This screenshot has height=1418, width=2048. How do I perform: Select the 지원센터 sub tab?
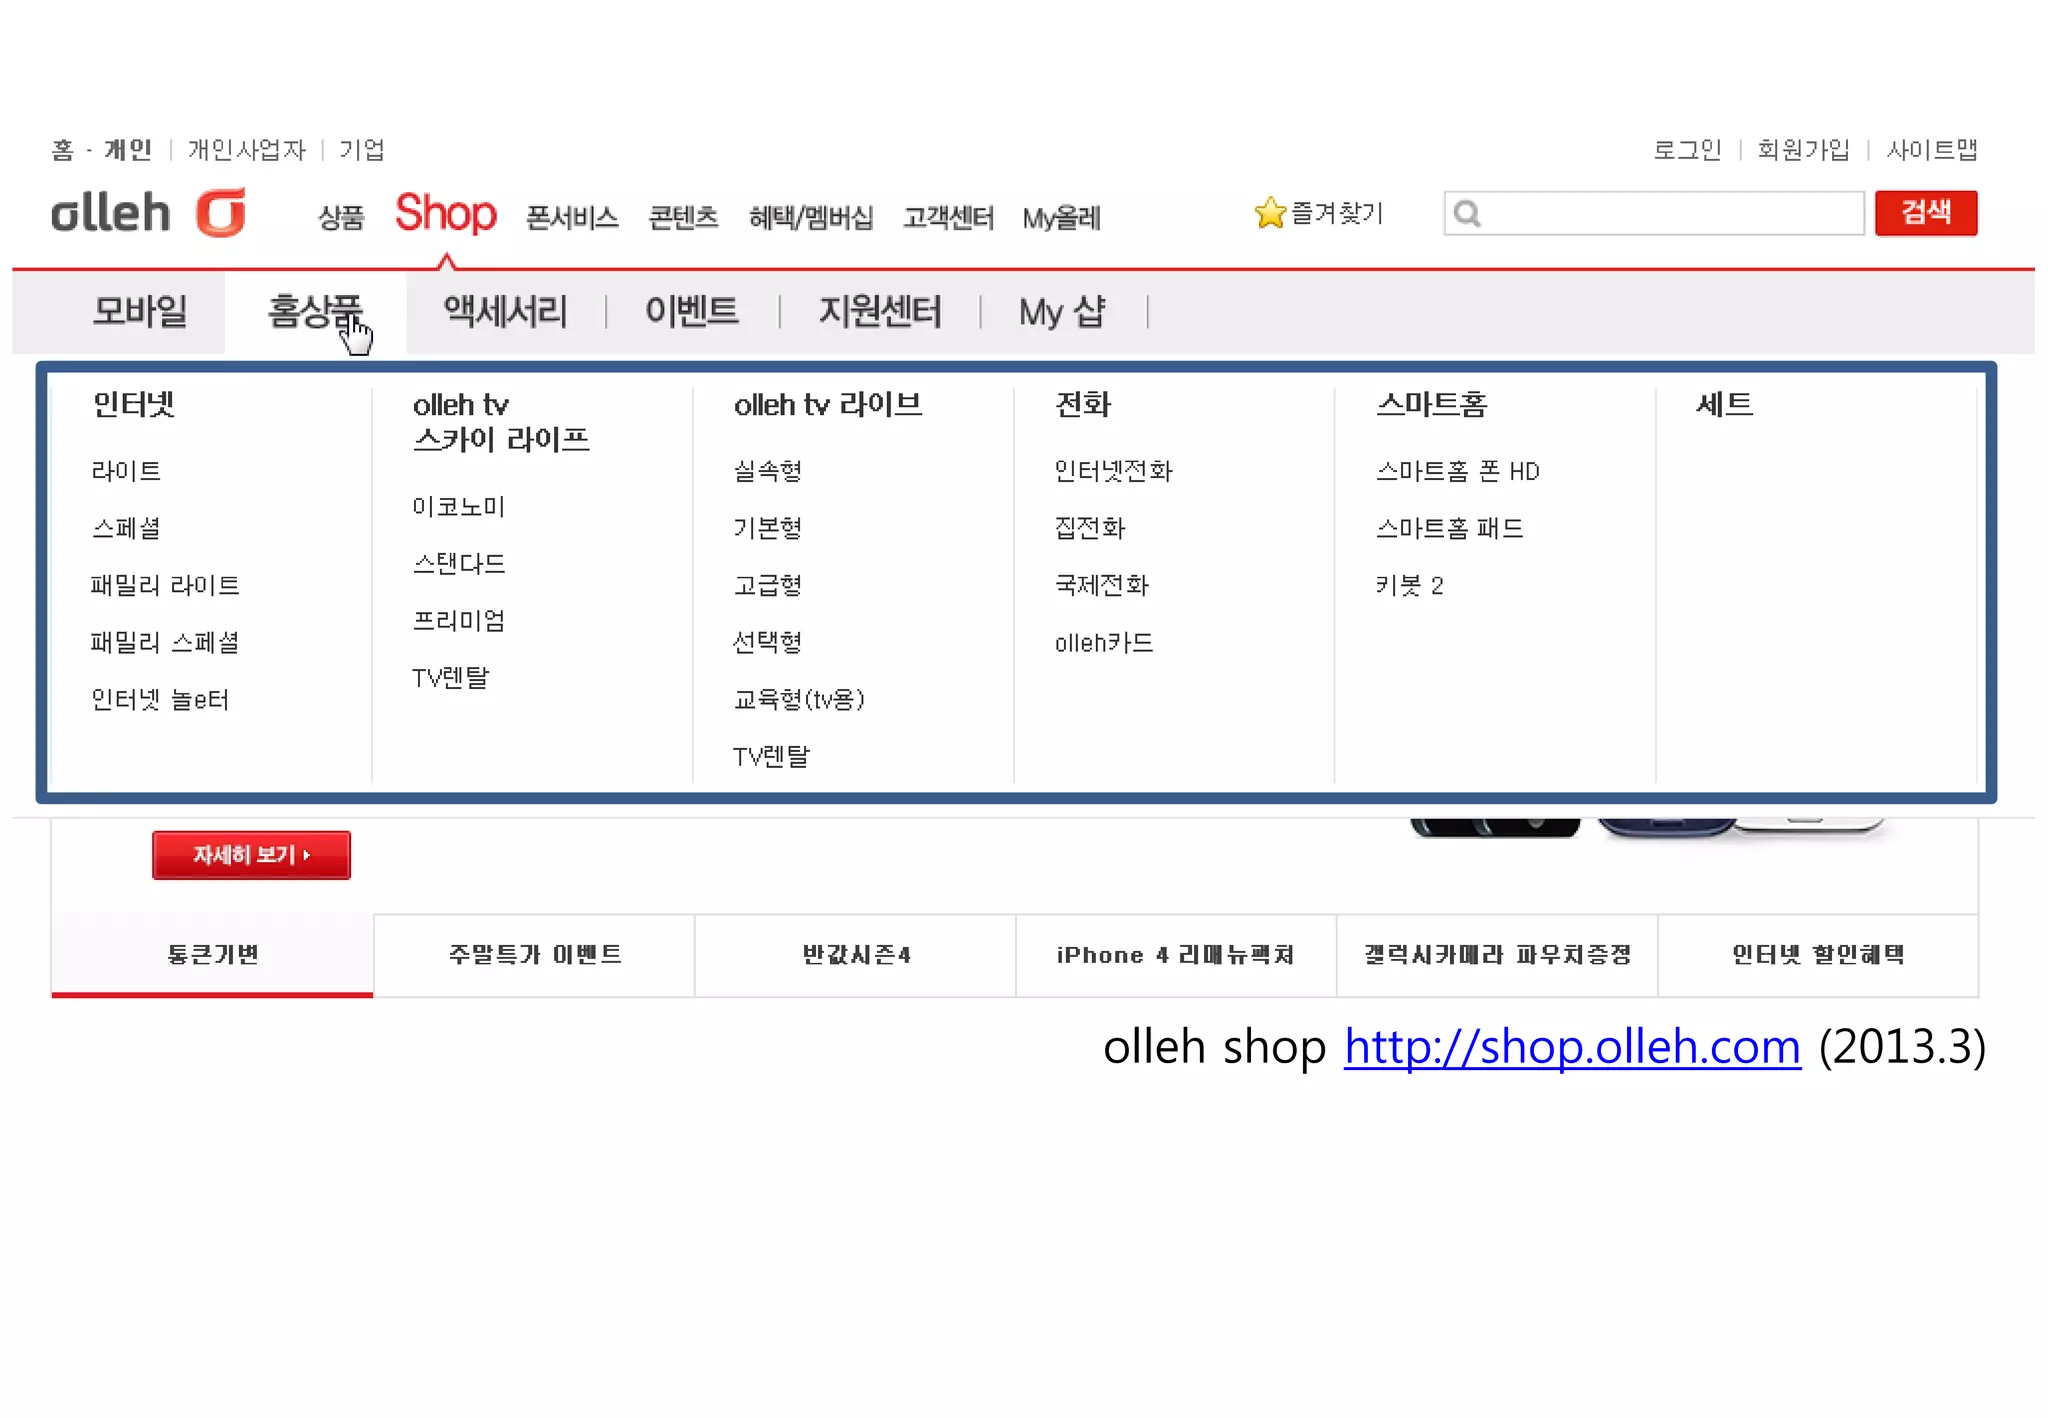click(x=880, y=311)
